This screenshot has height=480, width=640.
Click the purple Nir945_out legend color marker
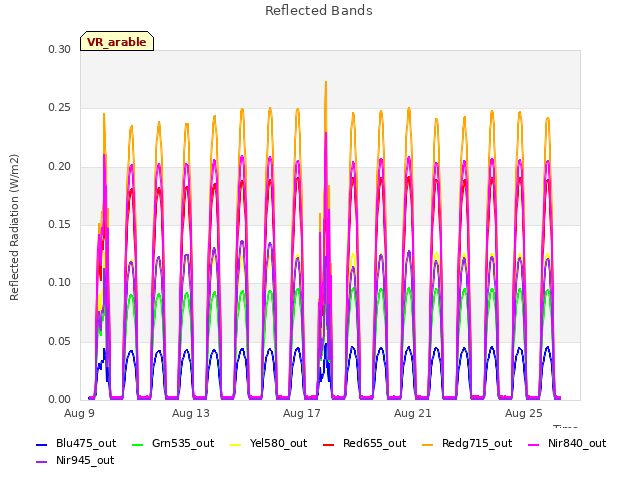tap(41, 462)
